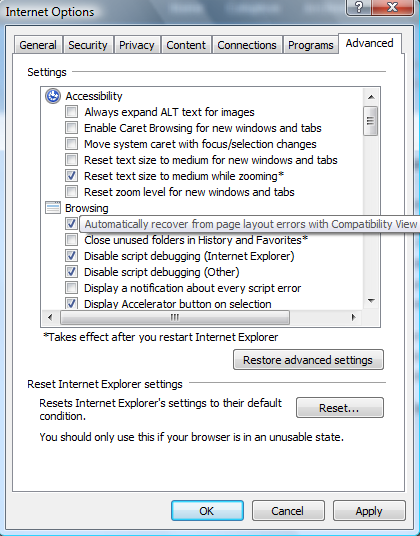This screenshot has height=536, width=420.
Task: Click the horizontal scrollbar thumb in settings
Action: [x=175, y=318]
